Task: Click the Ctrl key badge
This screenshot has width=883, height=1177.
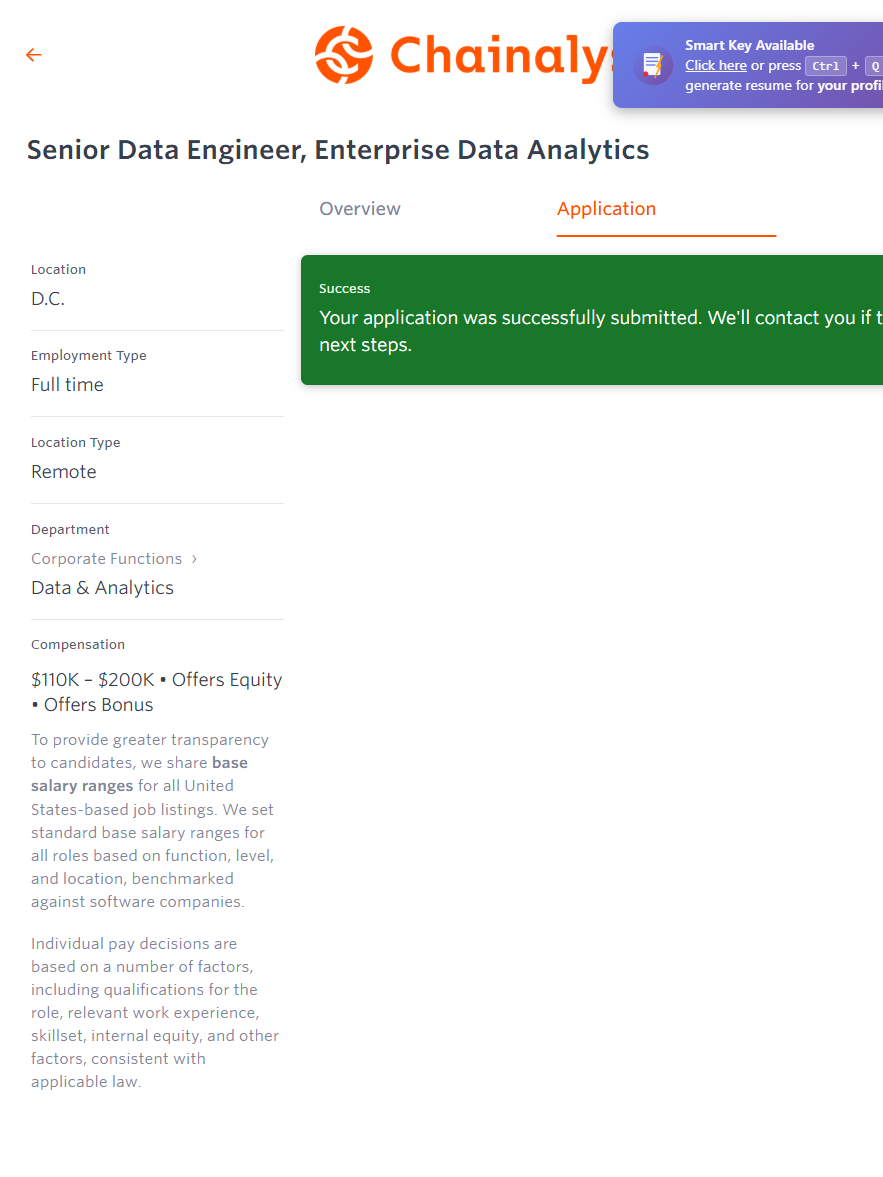Action: click(826, 66)
